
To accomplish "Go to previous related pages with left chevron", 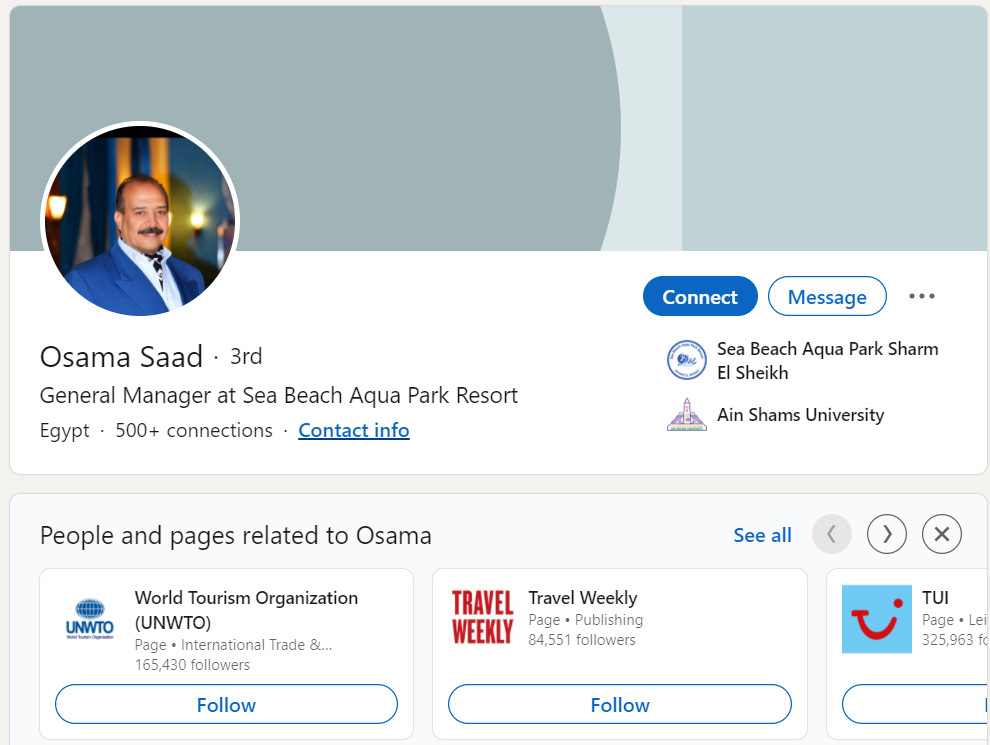I will (x=832, y=535).
